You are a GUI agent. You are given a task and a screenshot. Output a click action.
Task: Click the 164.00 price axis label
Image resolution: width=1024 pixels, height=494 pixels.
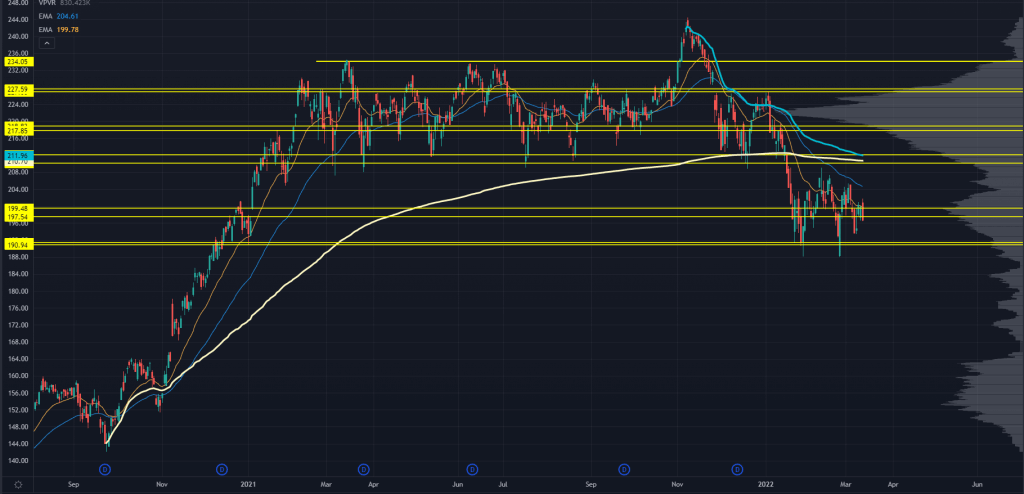click(x=17, y=359)
